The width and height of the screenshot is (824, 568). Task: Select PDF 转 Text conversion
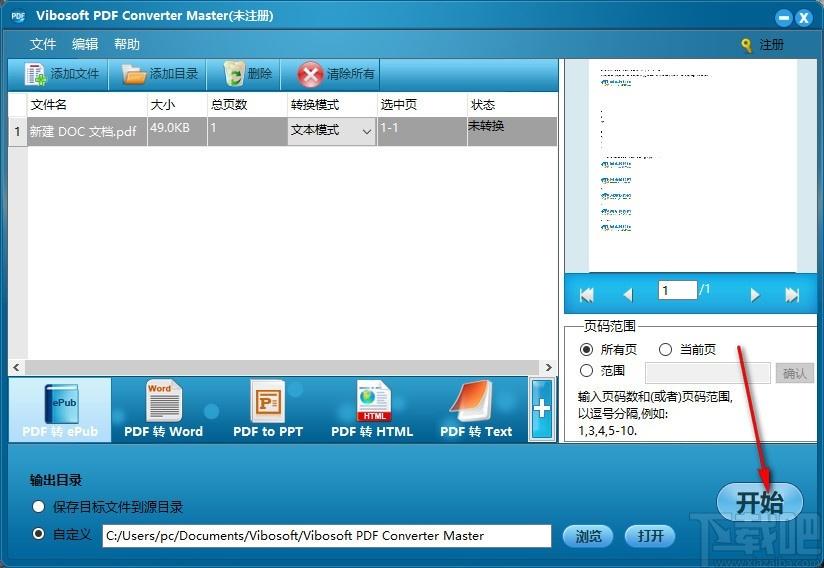[476, 410]
